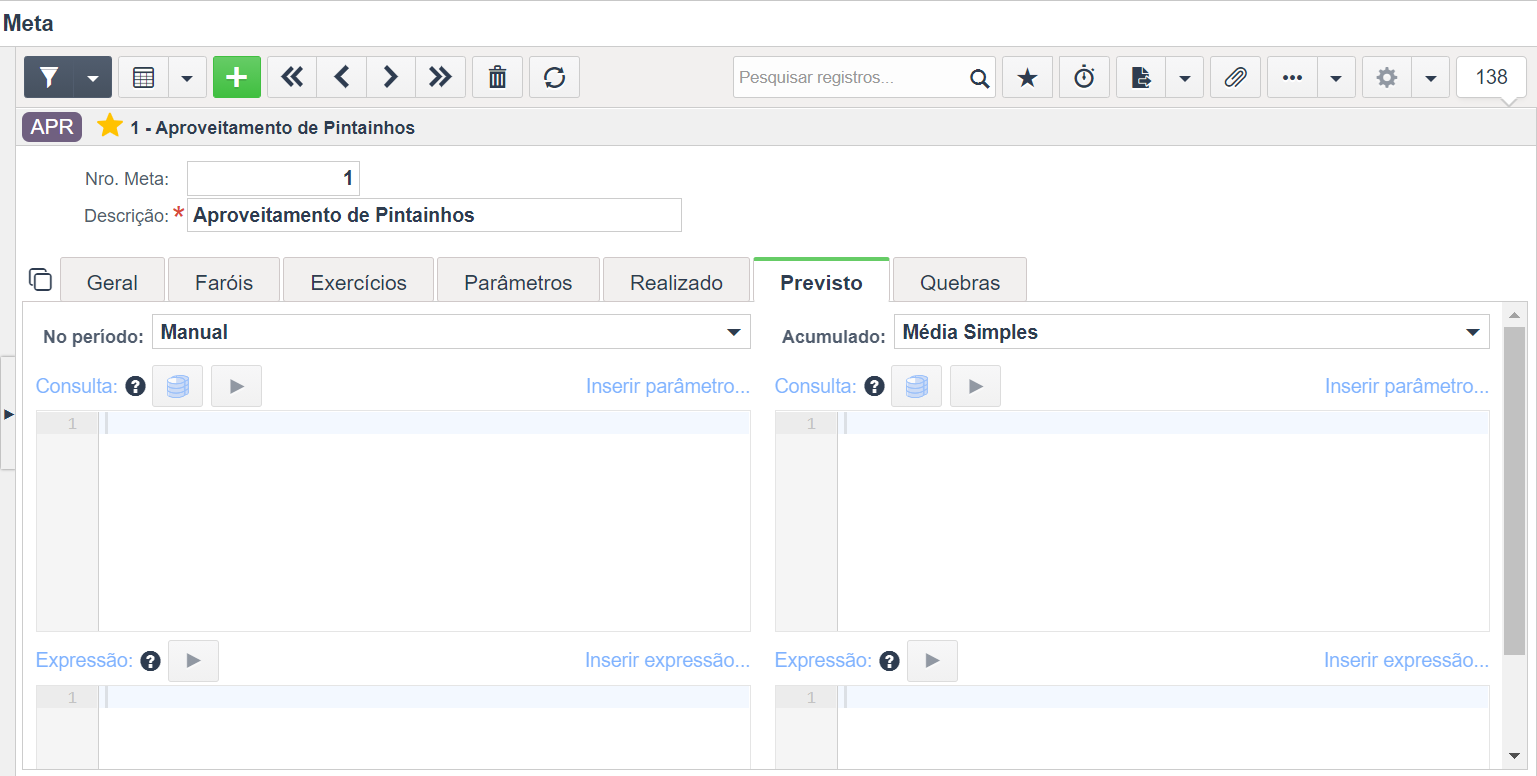Open the Acumulado Média Simples dropdown

1192,332
